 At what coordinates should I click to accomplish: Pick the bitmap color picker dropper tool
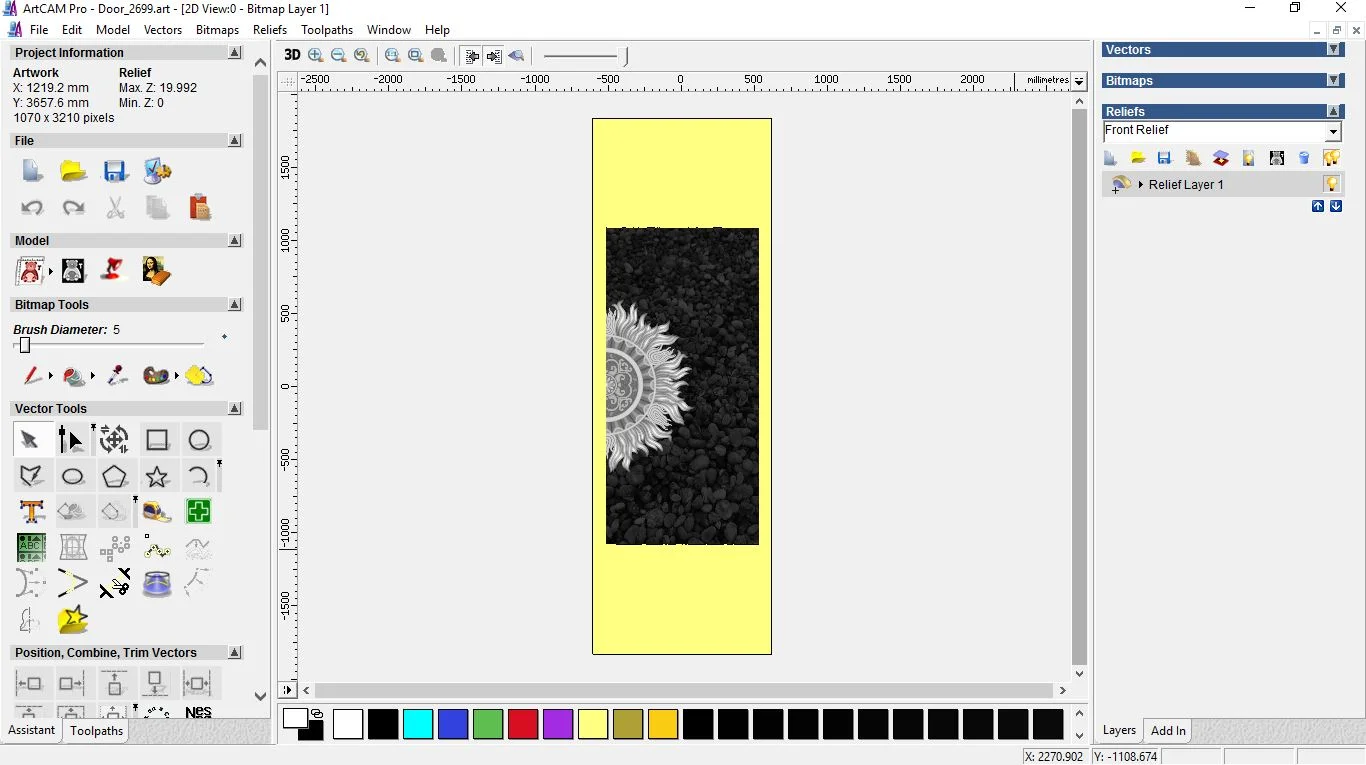click(x=117, y=376)
